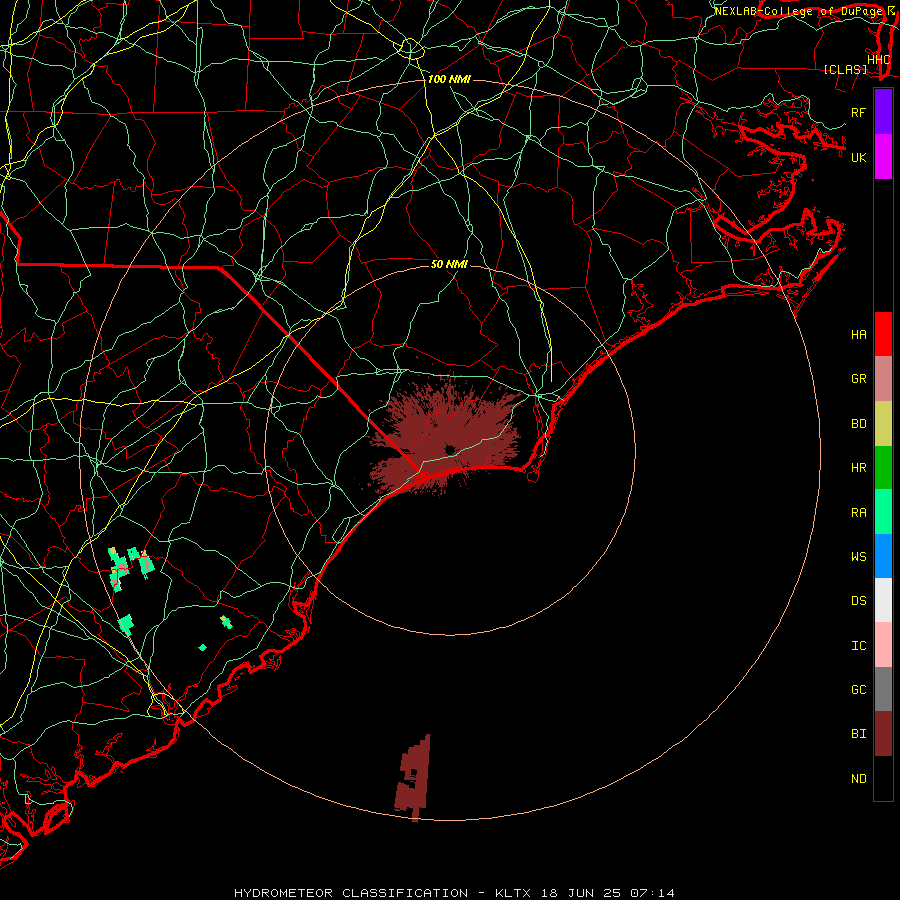Click the dark green HR legend swatch
The image size is (900, 900).
[x=883, y=468]
